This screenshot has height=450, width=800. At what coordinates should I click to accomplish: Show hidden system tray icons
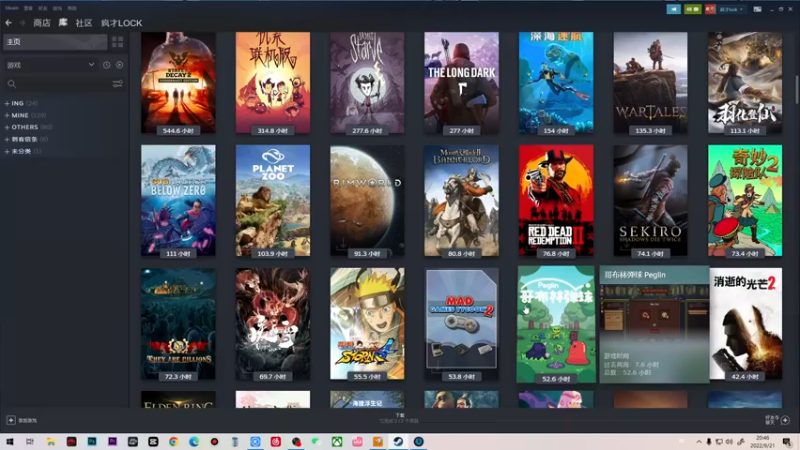(x=699, y=441)
